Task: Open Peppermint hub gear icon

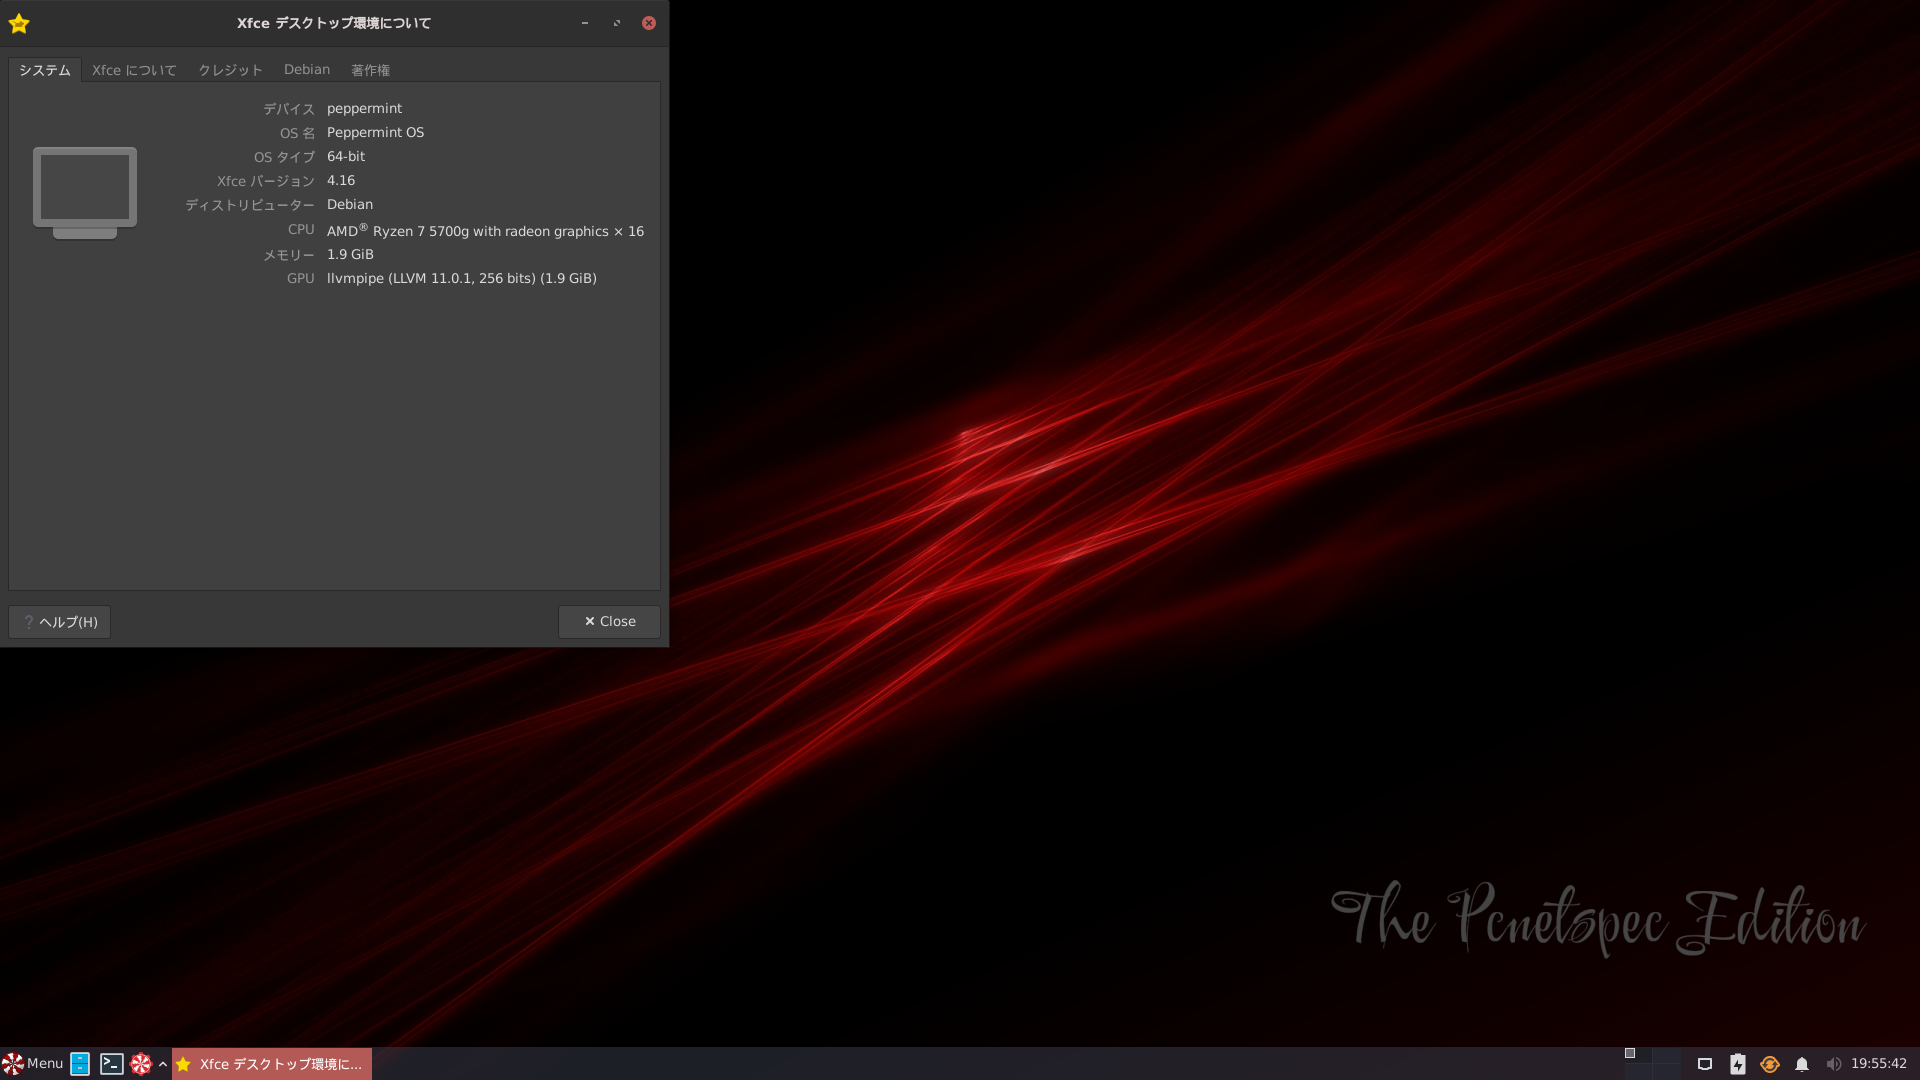Action: point(141,1064)
